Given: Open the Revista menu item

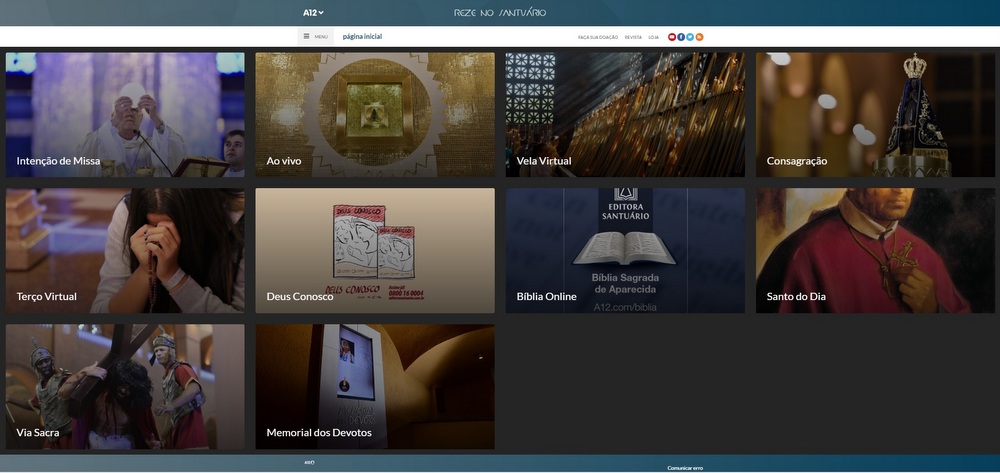Looking at the screenshot, I should coord(633,37).
